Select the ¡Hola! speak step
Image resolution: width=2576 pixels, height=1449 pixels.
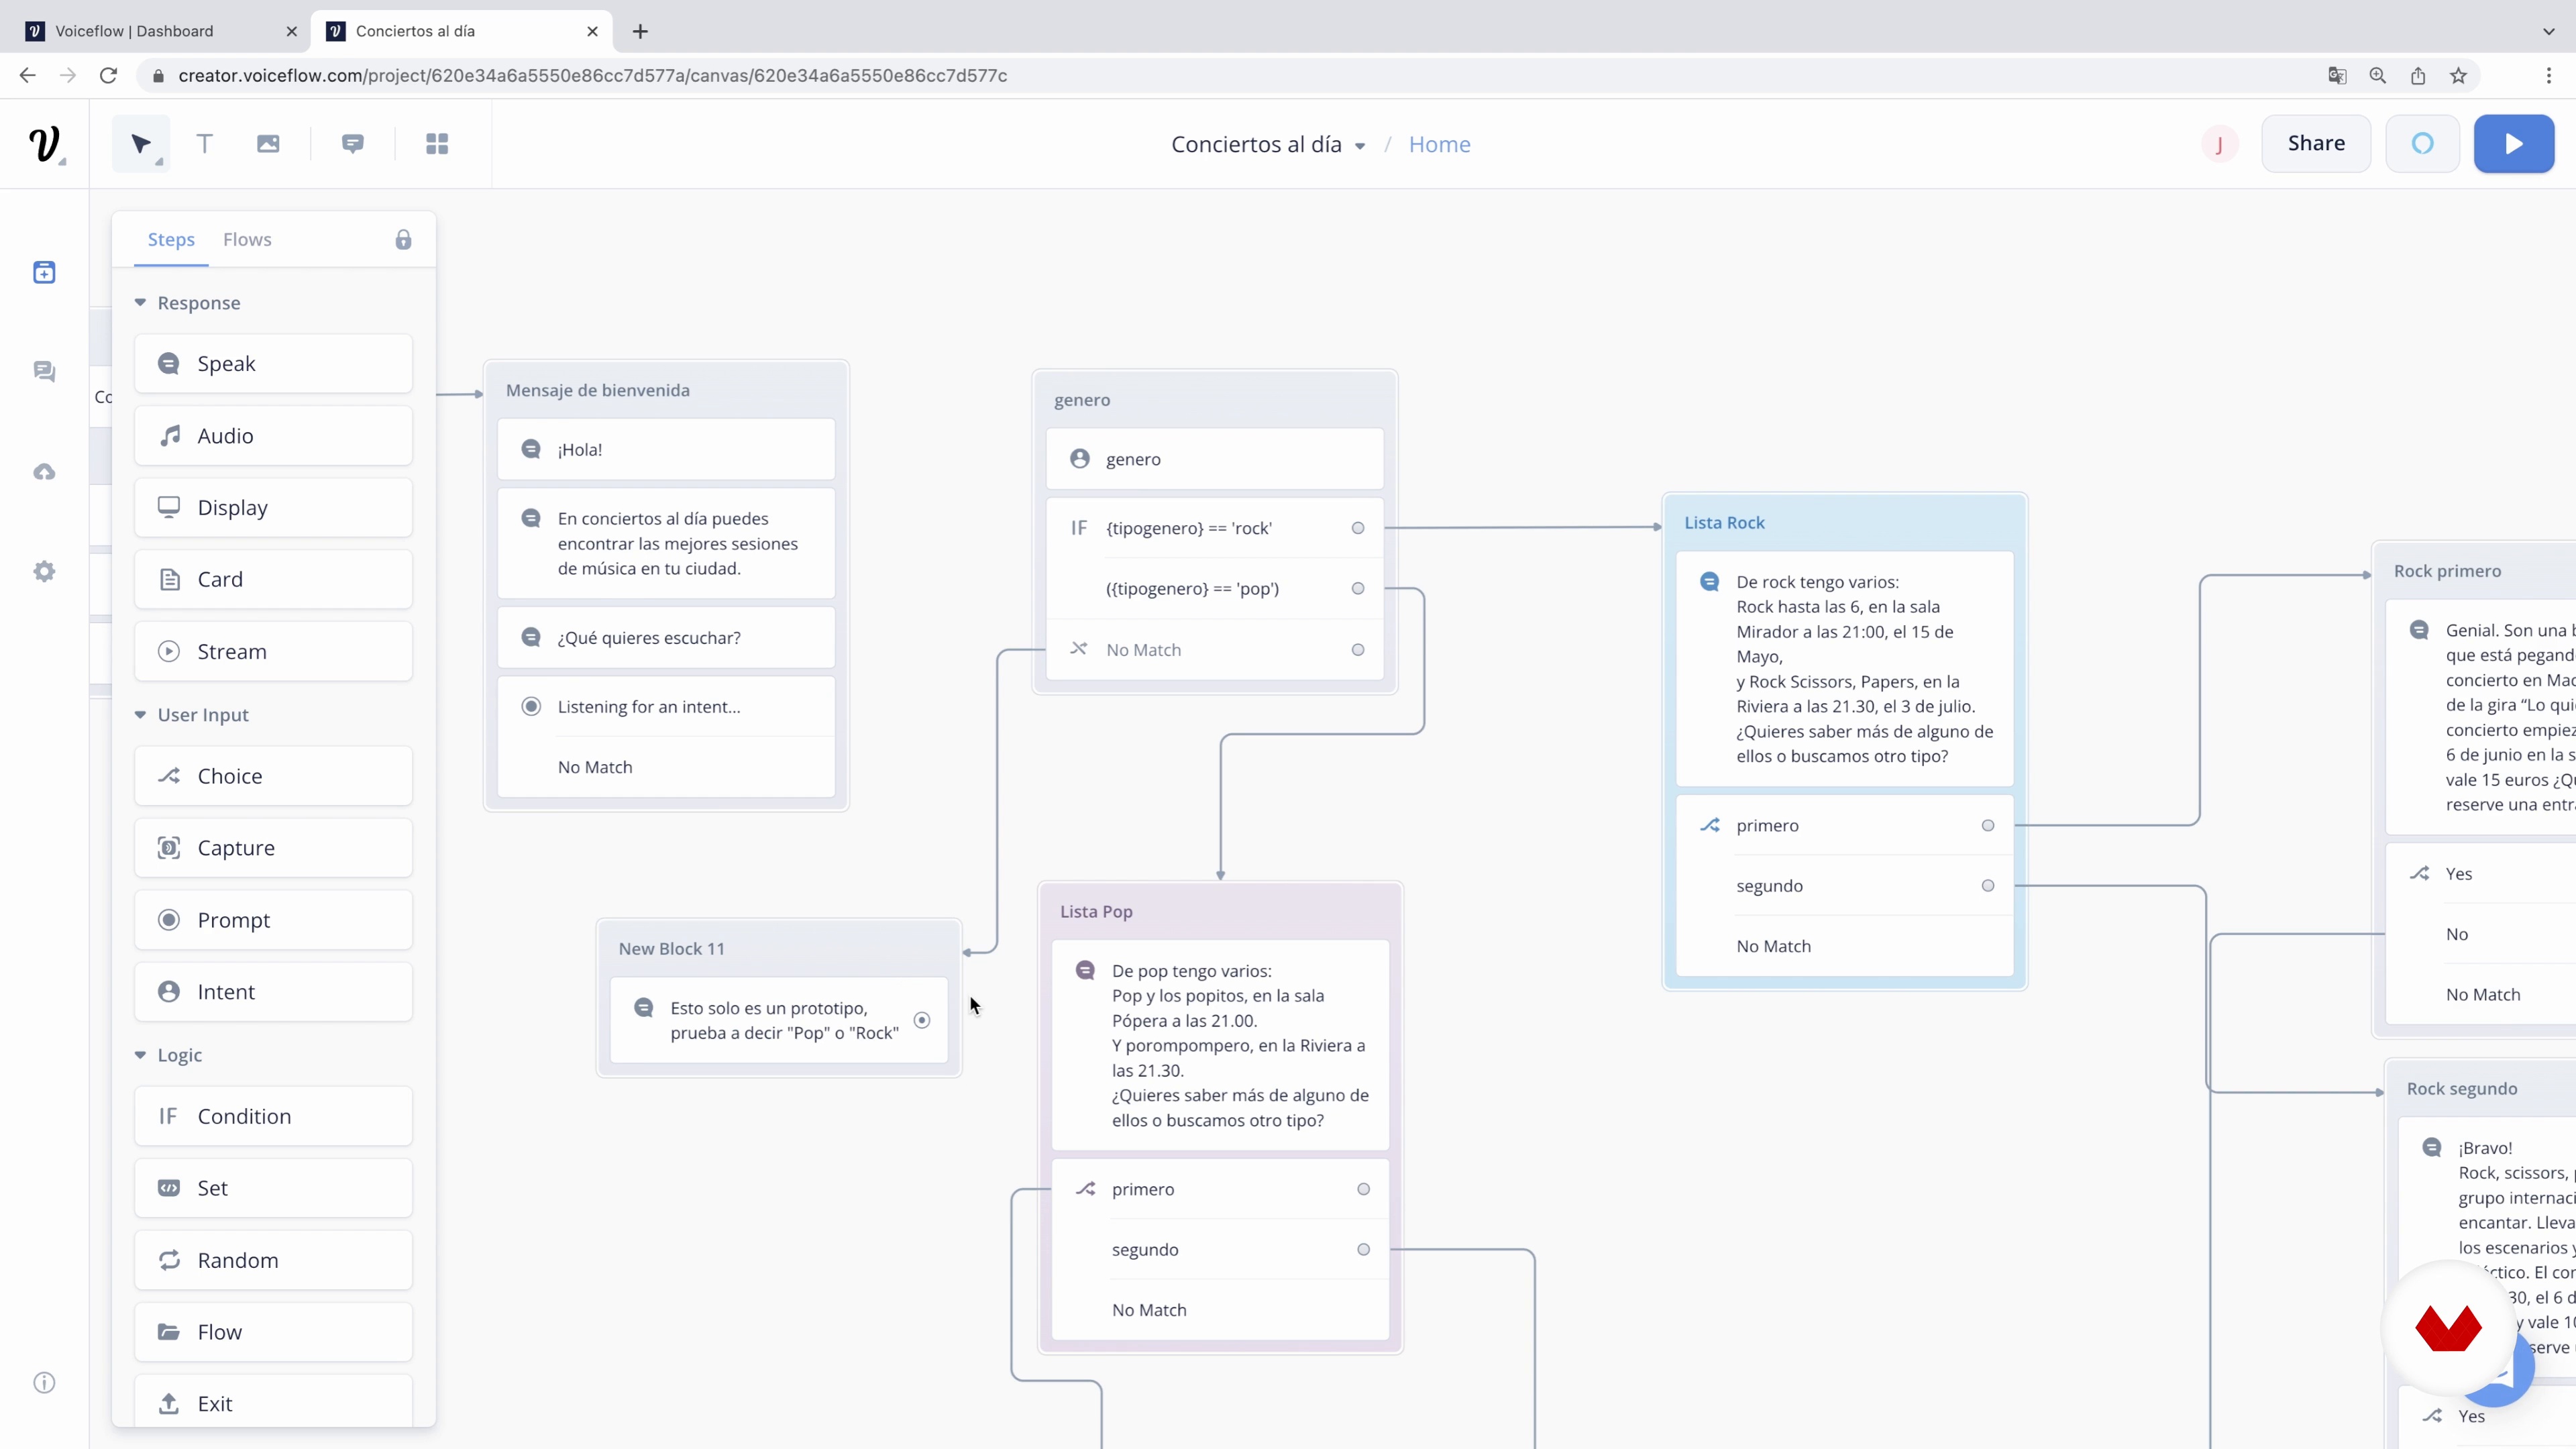(666, 450)
